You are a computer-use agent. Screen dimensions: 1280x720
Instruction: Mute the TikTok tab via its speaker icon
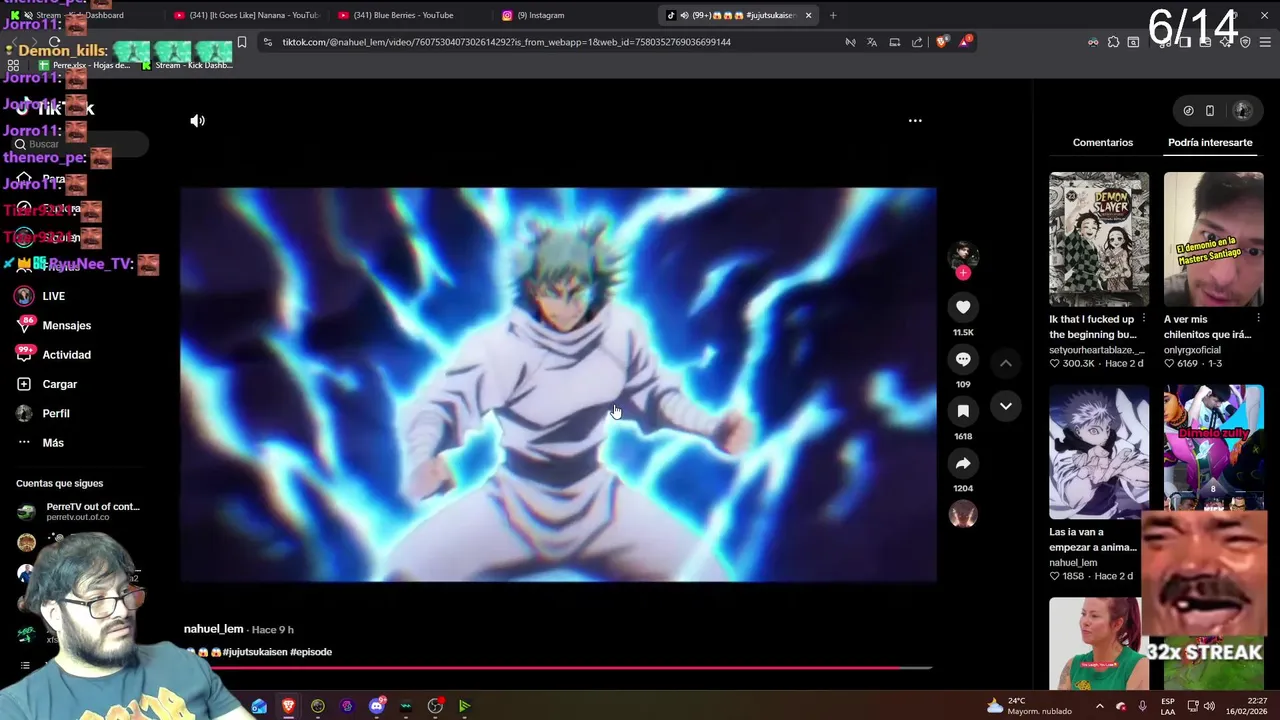click(684, 15)
